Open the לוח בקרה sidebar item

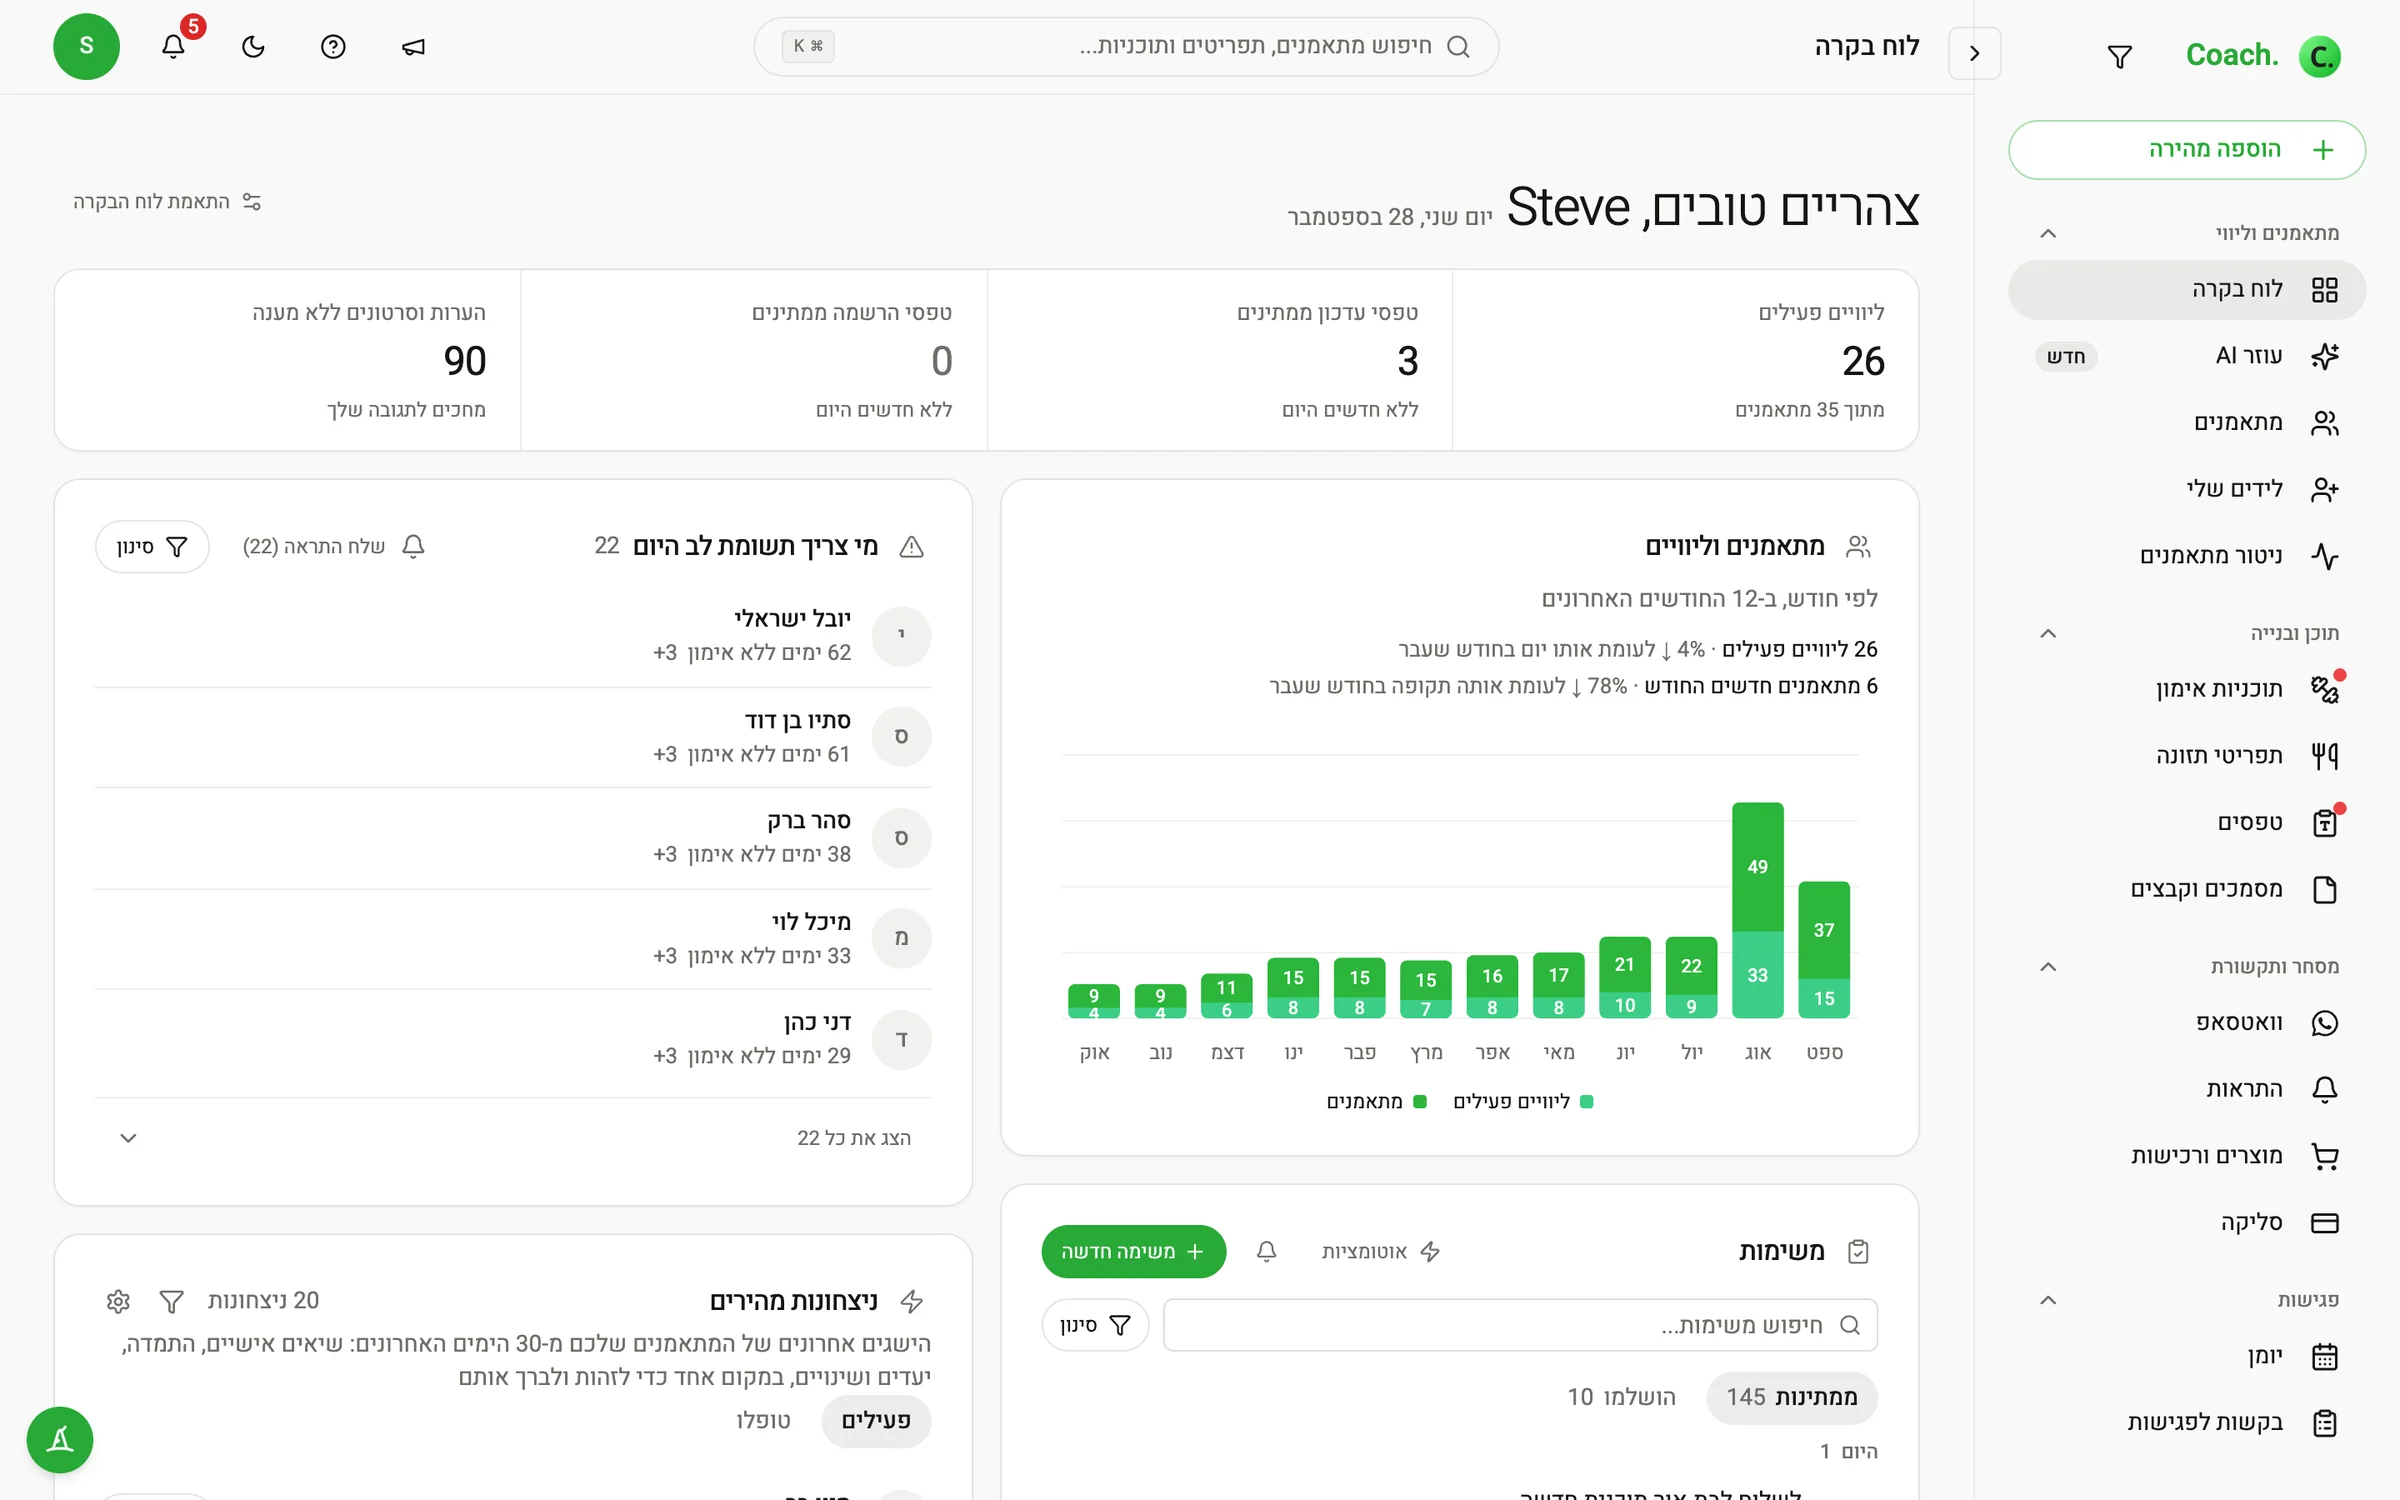2186,290
